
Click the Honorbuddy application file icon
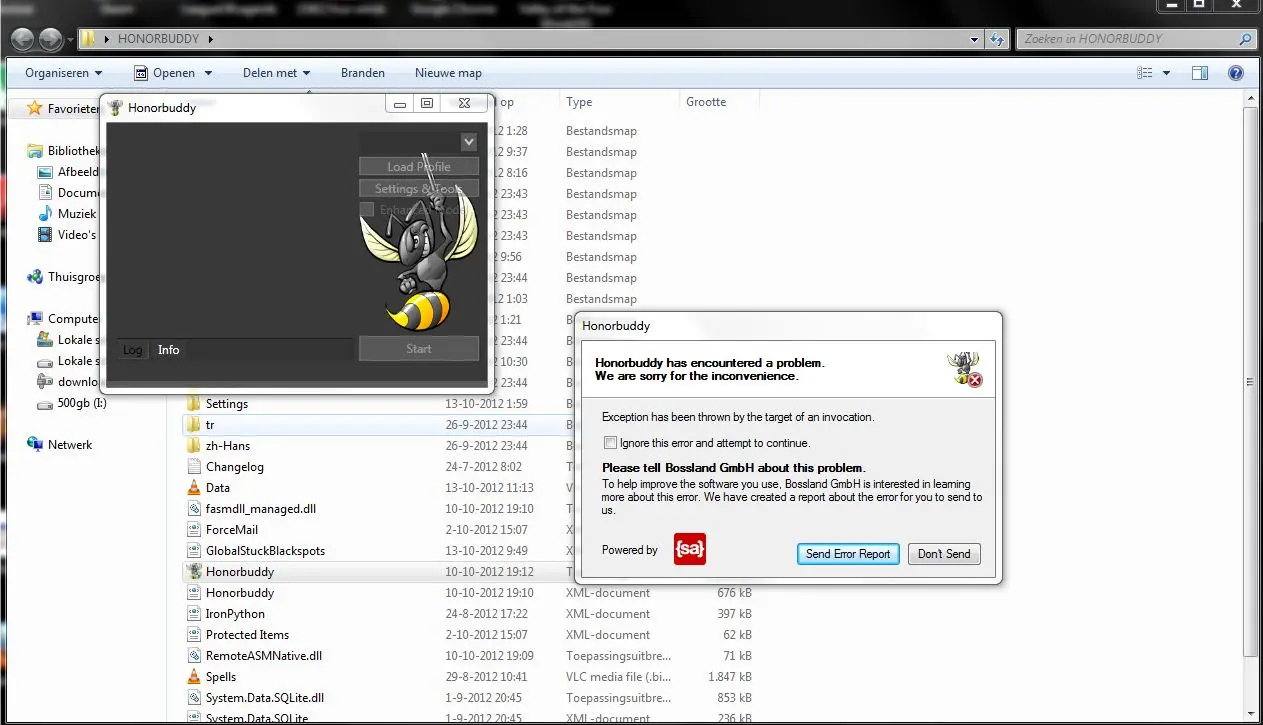[x=194, y=572]
